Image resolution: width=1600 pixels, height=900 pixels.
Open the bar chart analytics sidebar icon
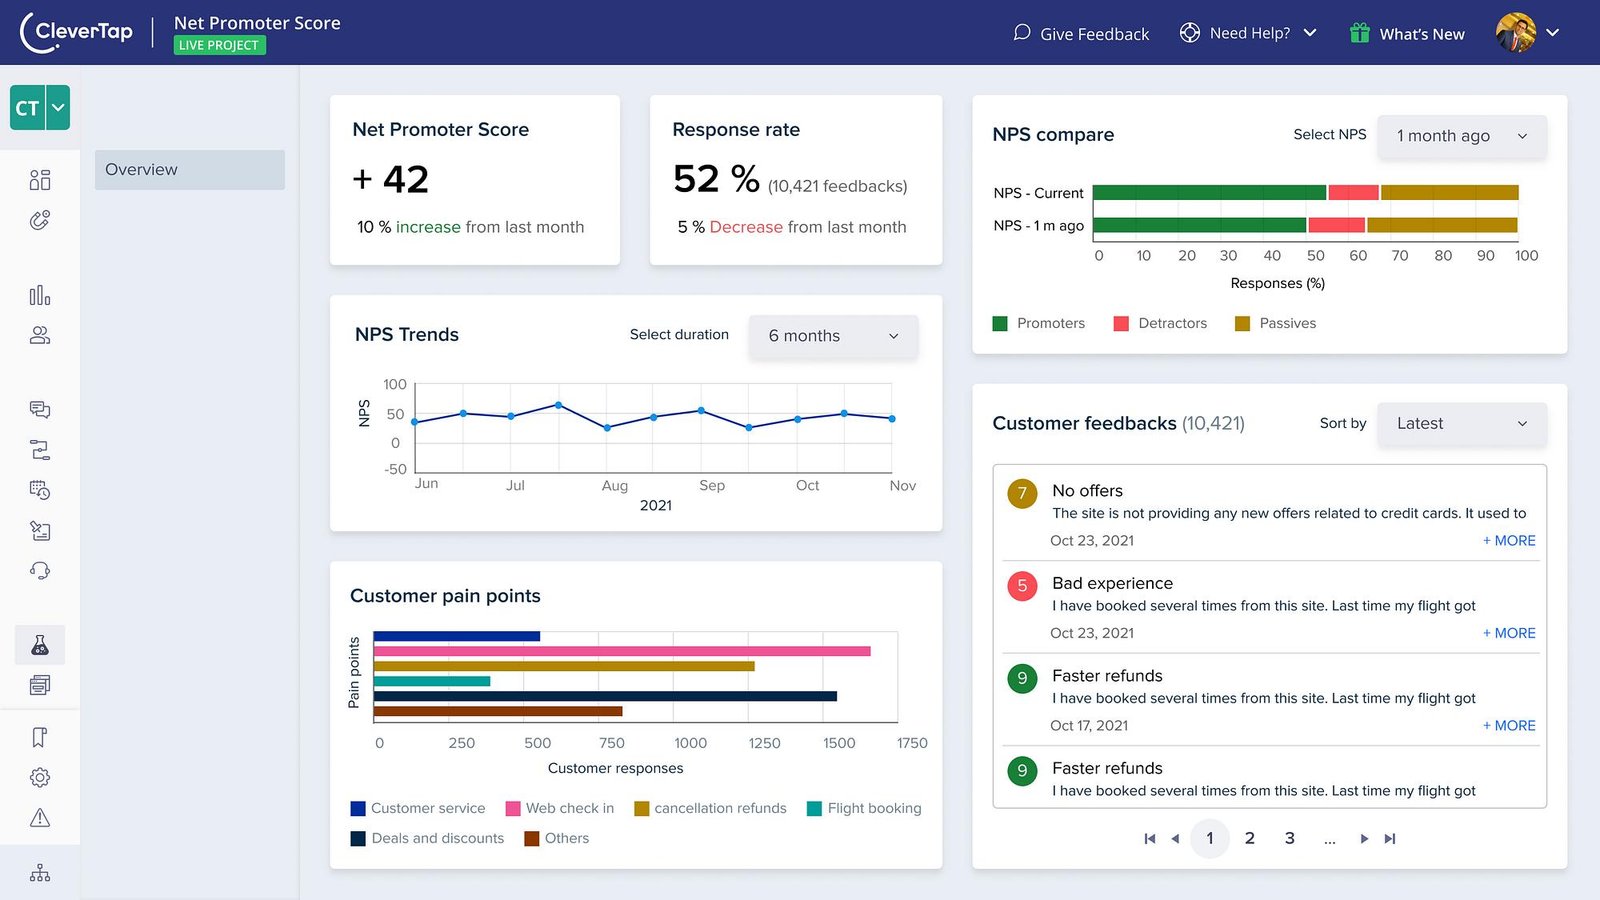40,295
